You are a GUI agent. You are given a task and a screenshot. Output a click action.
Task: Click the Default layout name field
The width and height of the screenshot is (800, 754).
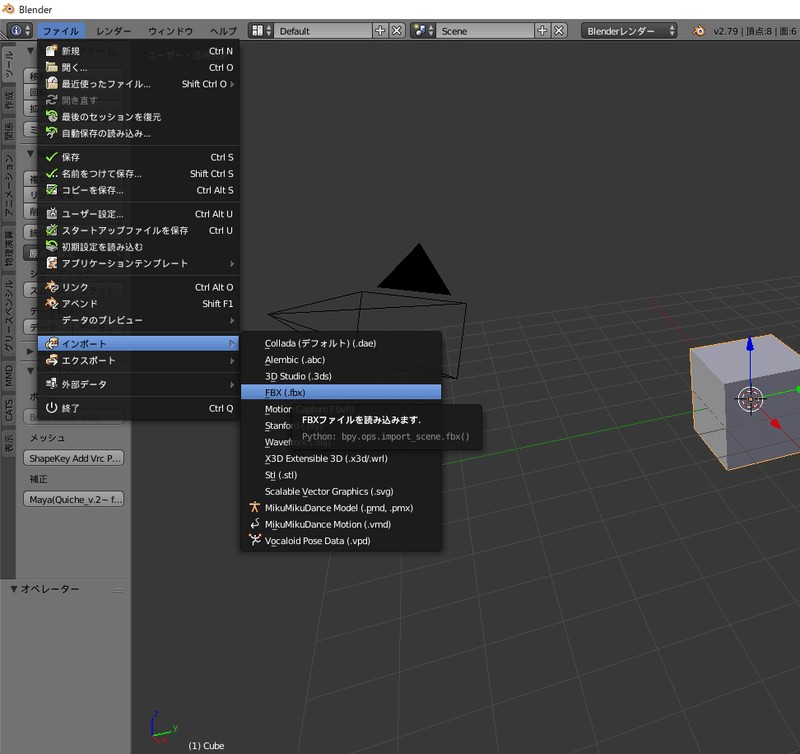pos(322,31)
